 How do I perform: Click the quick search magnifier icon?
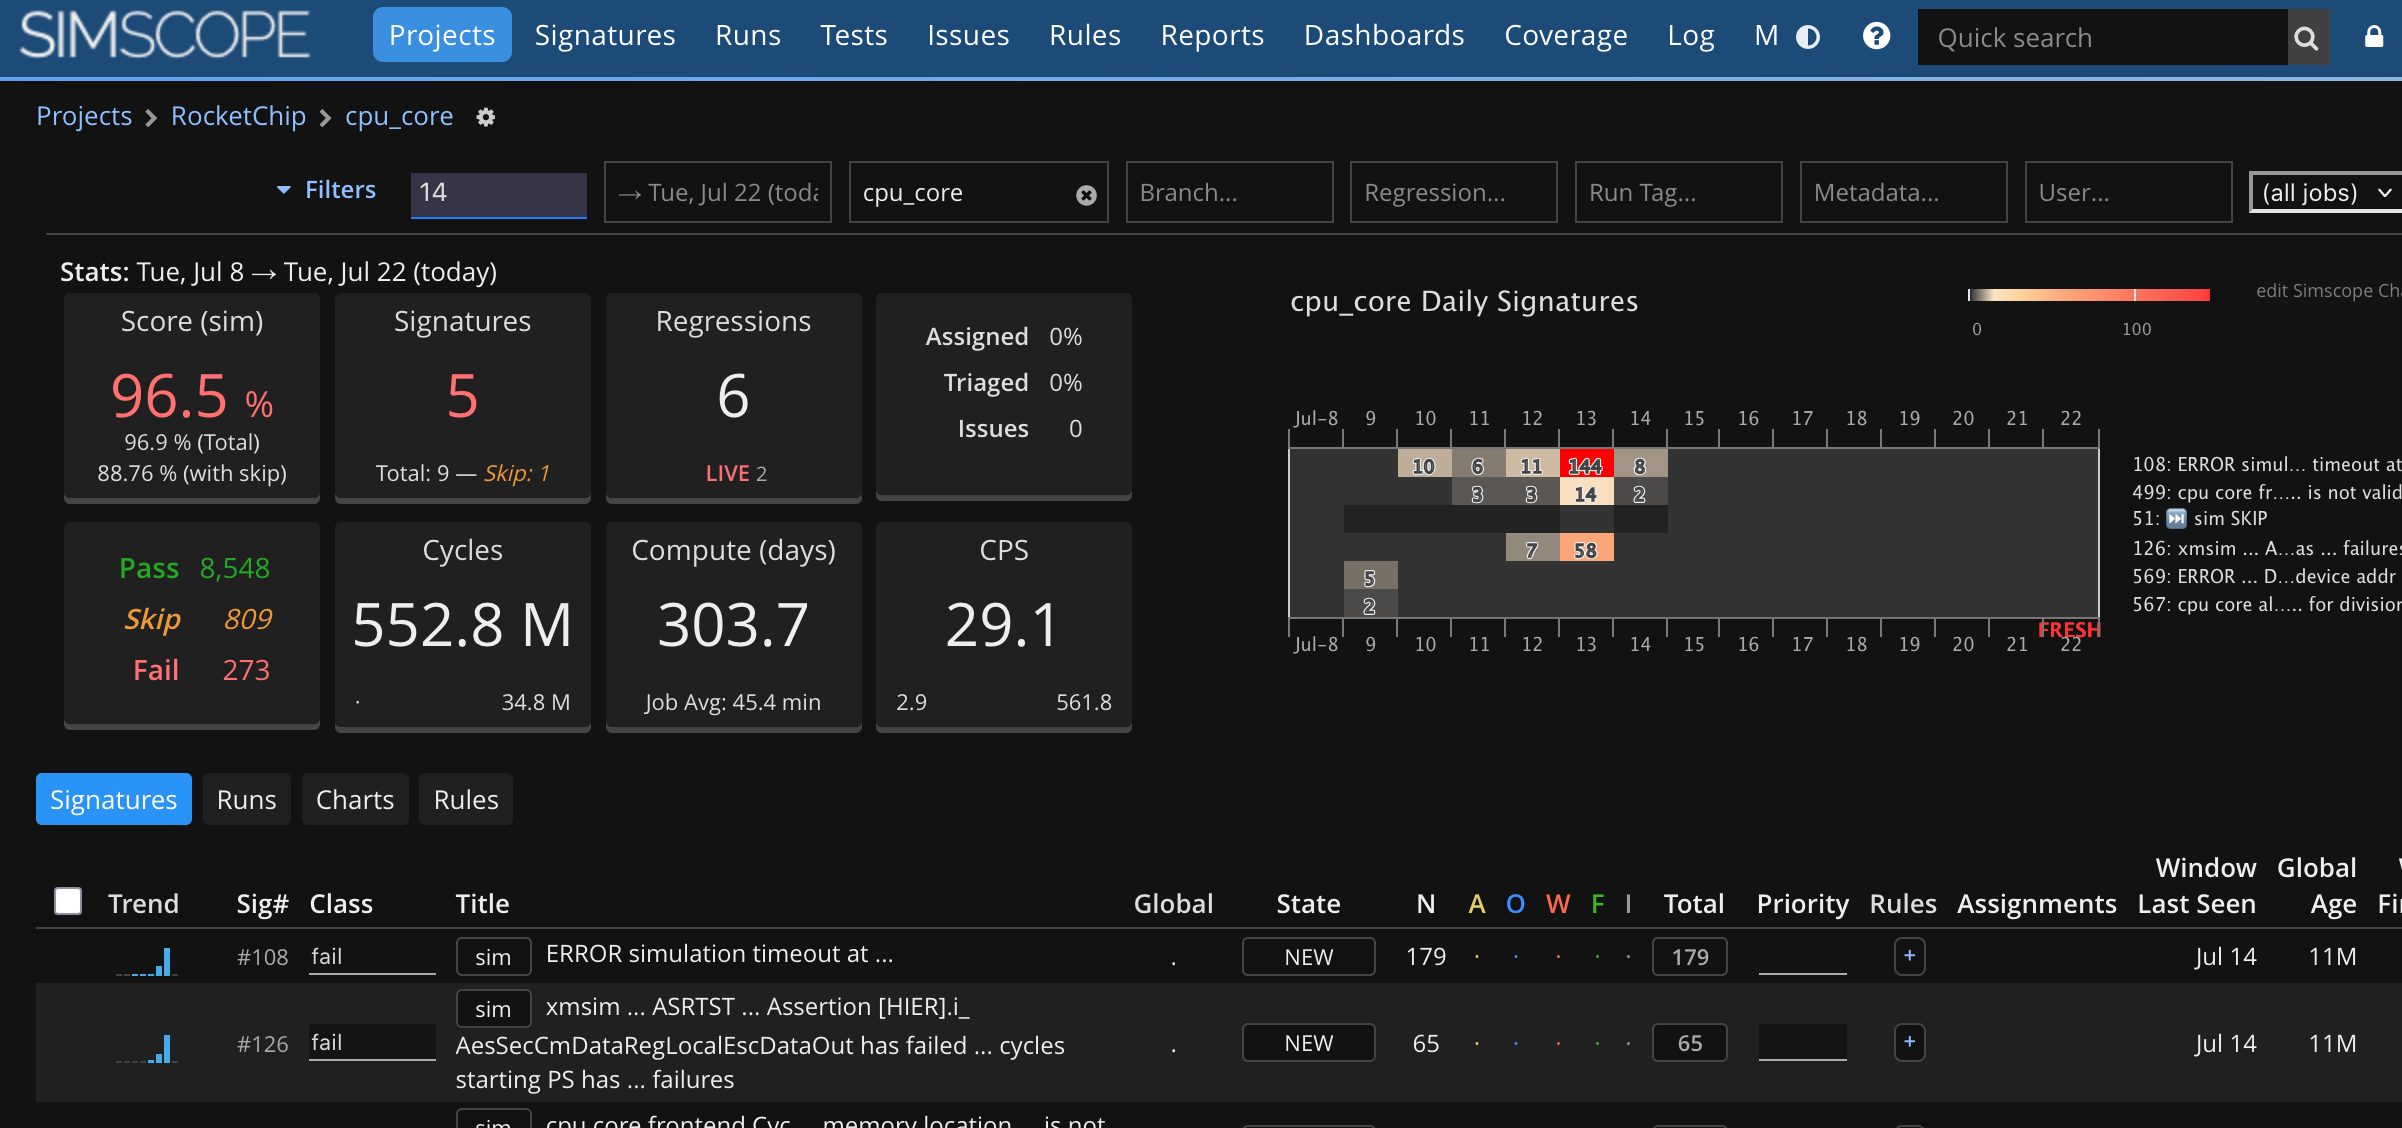(x=2306, y=38)
